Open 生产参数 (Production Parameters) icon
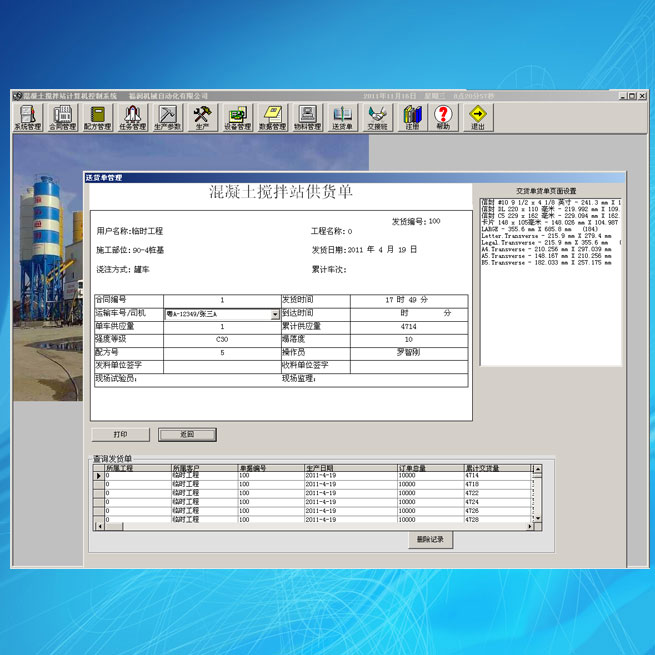The height and width of the screenshot is (655, 655). (x=168, y=118)
